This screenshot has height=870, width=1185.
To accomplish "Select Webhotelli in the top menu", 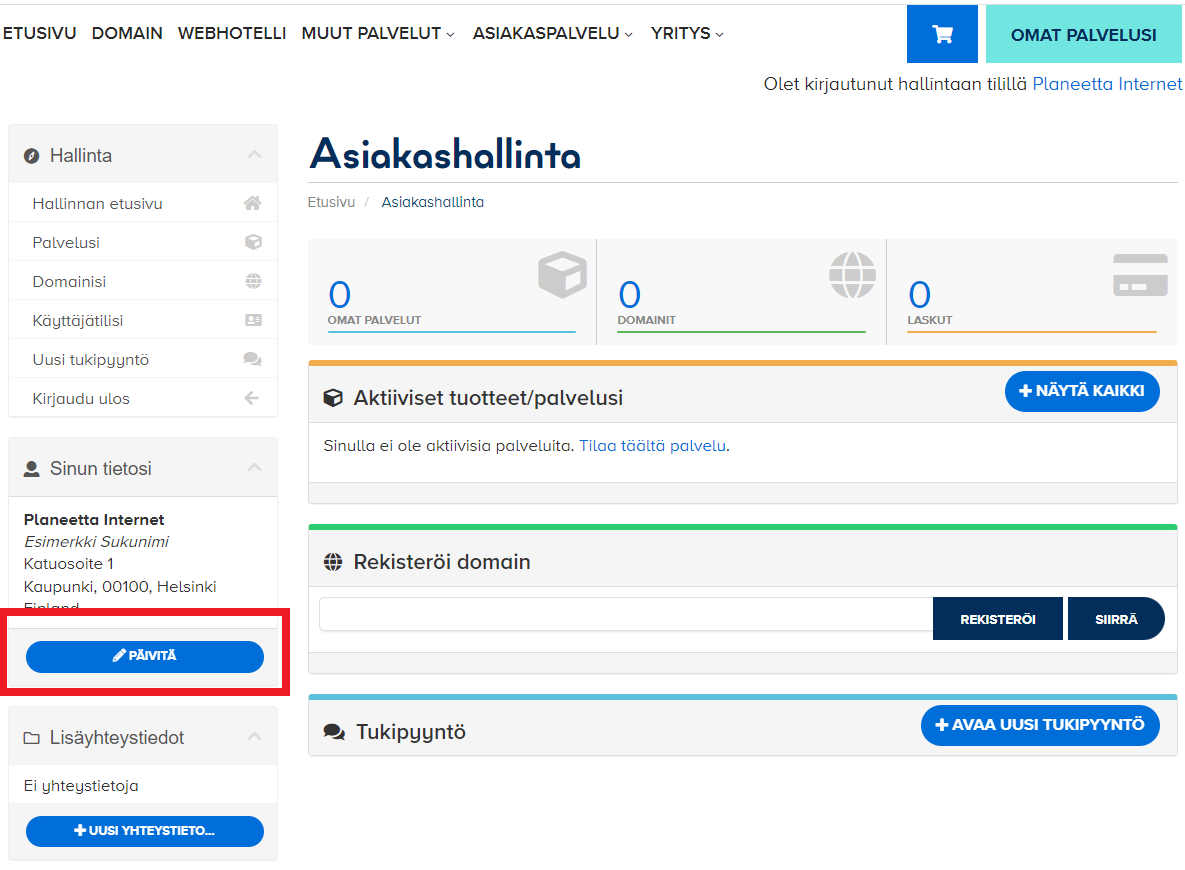I will 231,33.
